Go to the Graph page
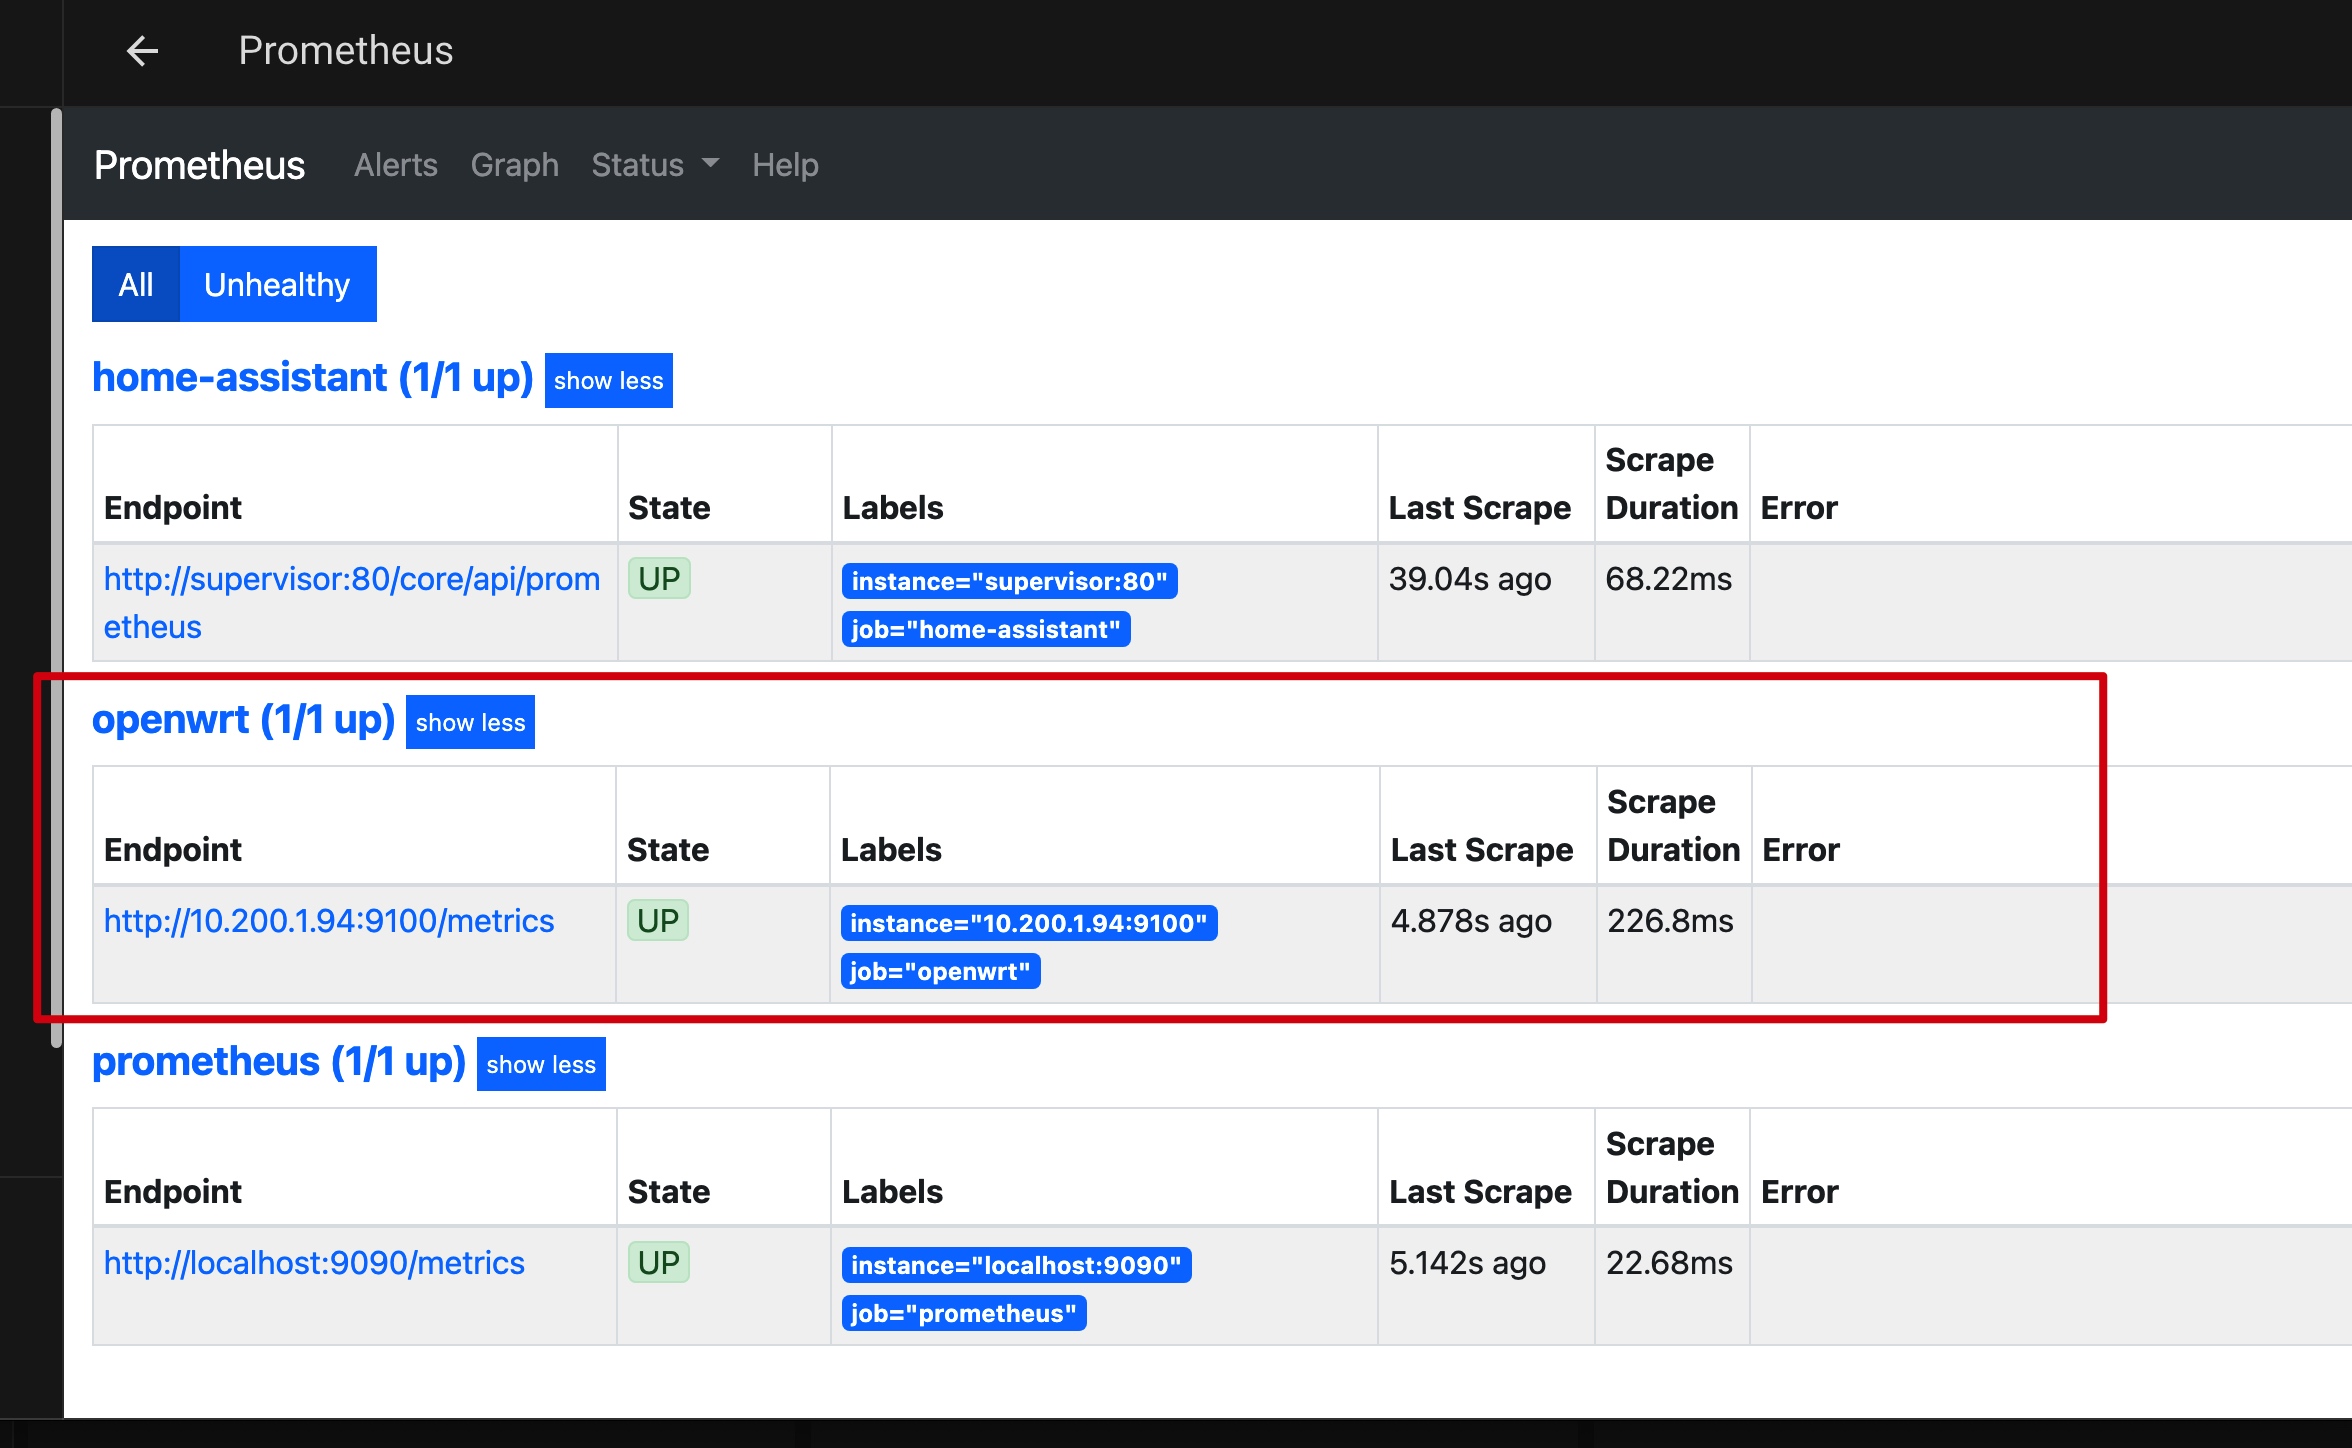 514,165
